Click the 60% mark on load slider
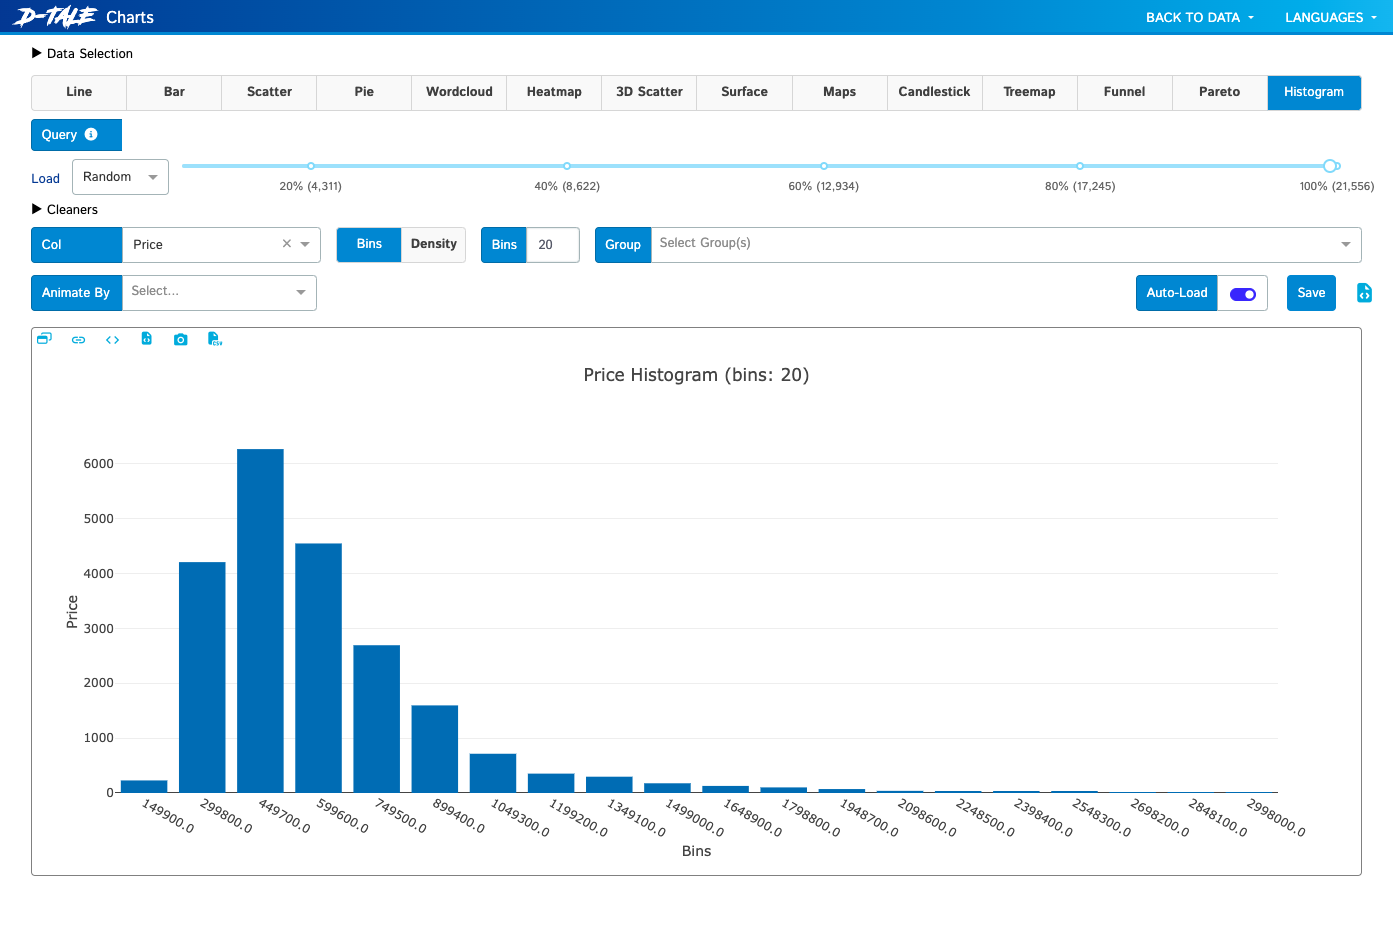 (x=823, y=166)
